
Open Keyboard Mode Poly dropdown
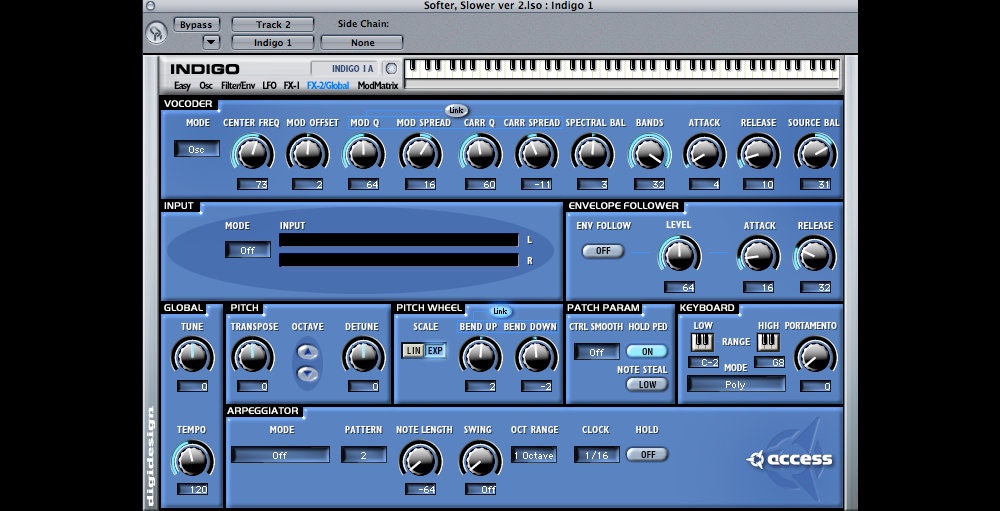735,384
